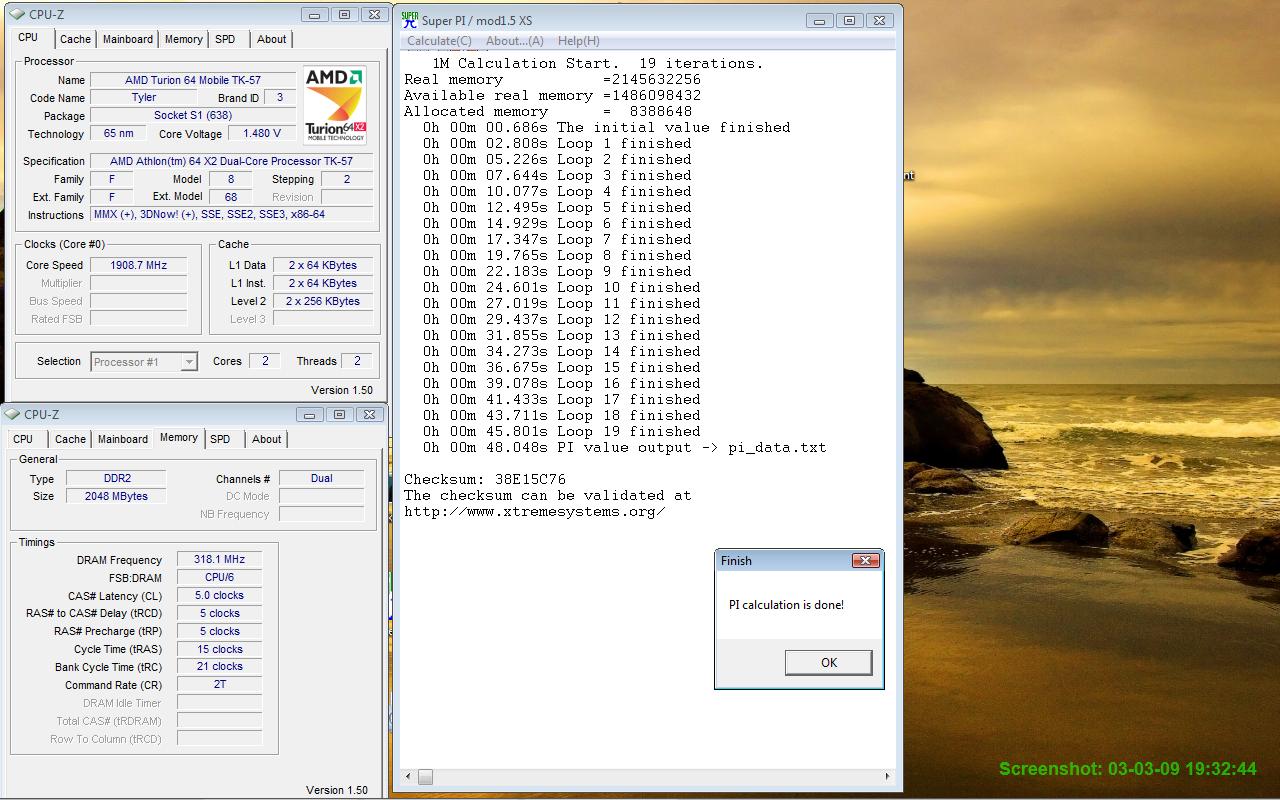Click the CAS# Latency value "5.0 clocks"
Screen dimensions: 1280x800
(x=220, y=596)
